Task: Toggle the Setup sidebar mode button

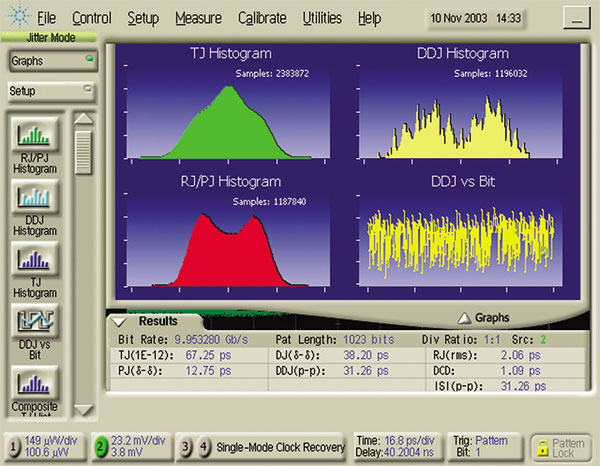Action: coord(51,91)
